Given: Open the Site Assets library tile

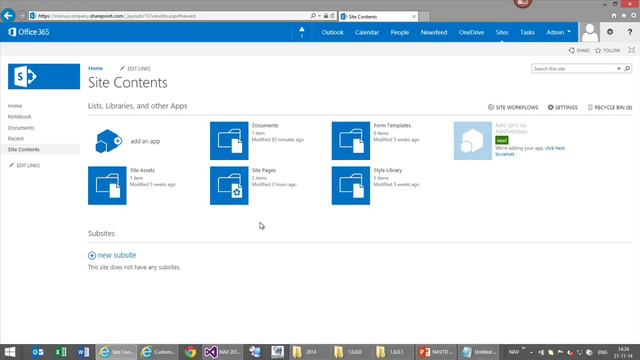Looking at the screenshot, I should pyautogui.click(x=107, y=185).
